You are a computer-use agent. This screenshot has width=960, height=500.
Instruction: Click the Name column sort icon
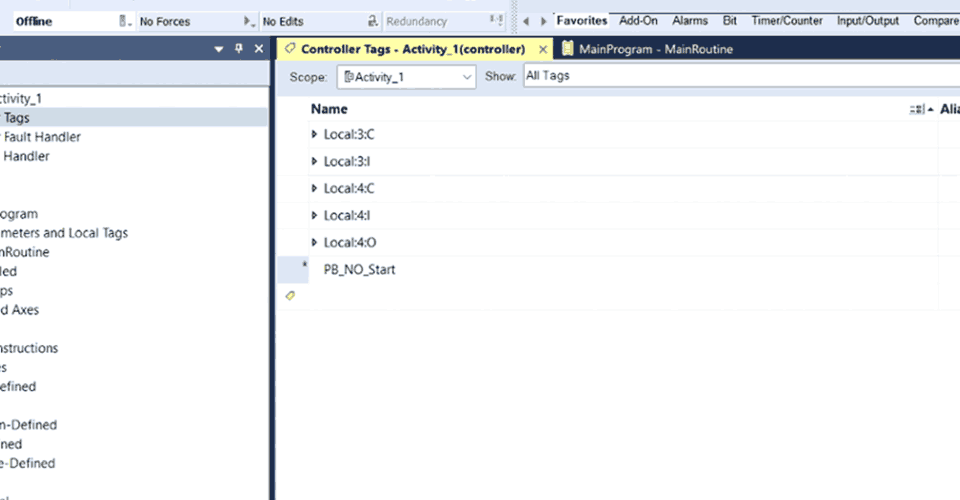click(918, 109)
